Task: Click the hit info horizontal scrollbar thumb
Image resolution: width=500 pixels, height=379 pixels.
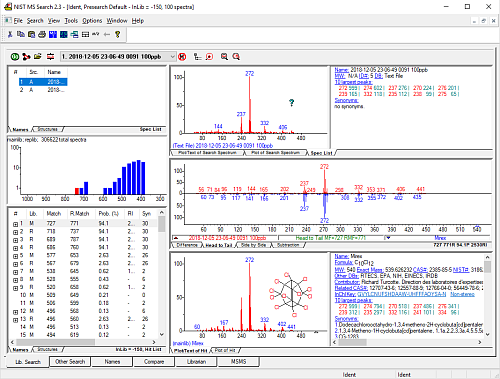Action: coord(352,342)
